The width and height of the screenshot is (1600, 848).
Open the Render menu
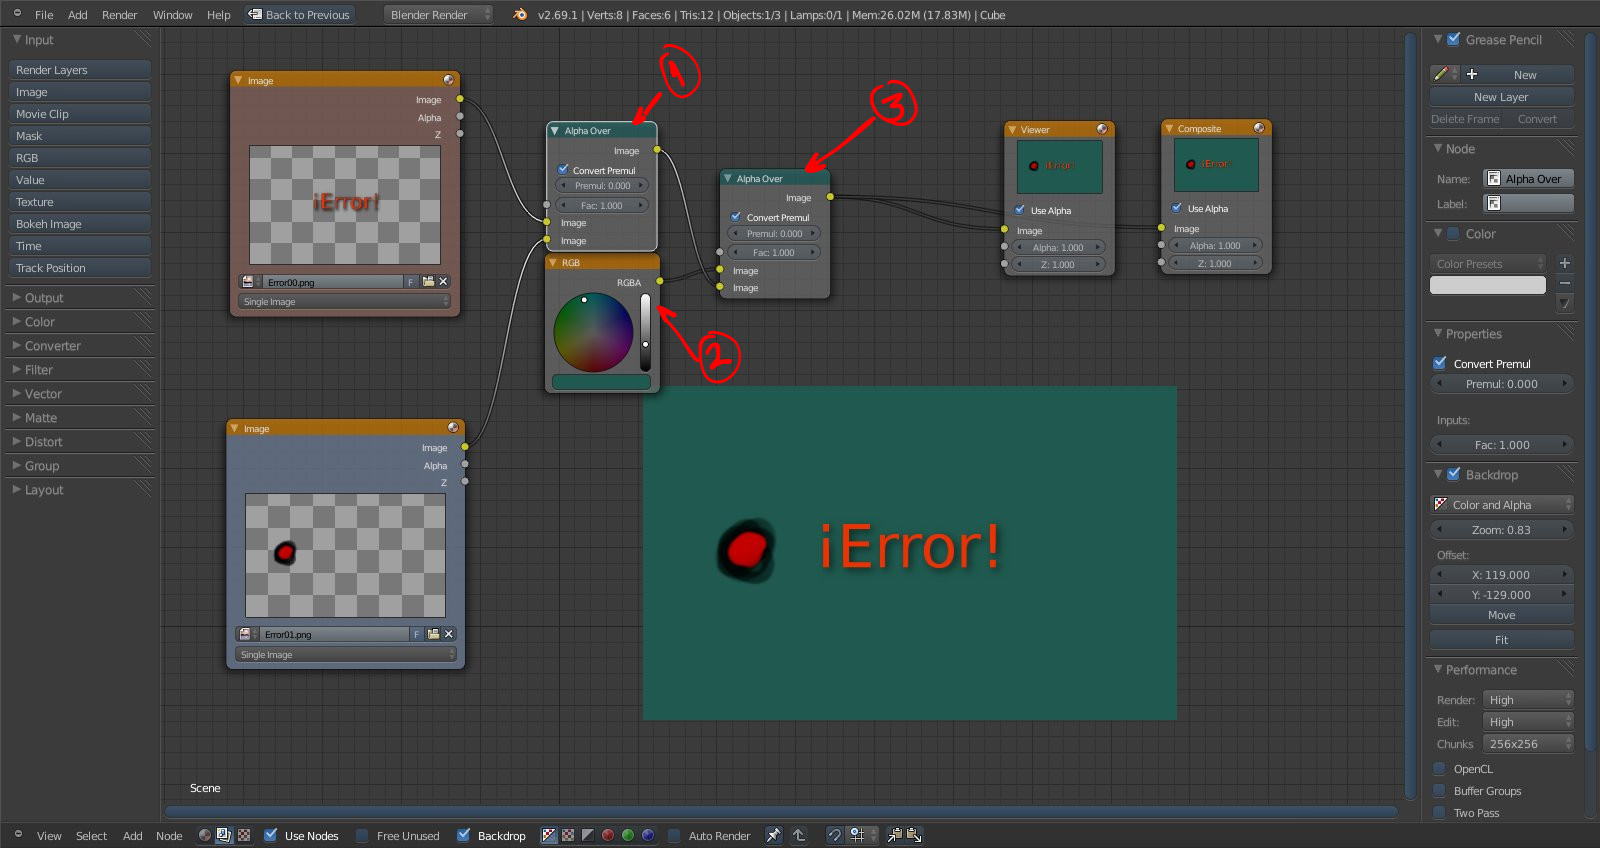[119, 15]
